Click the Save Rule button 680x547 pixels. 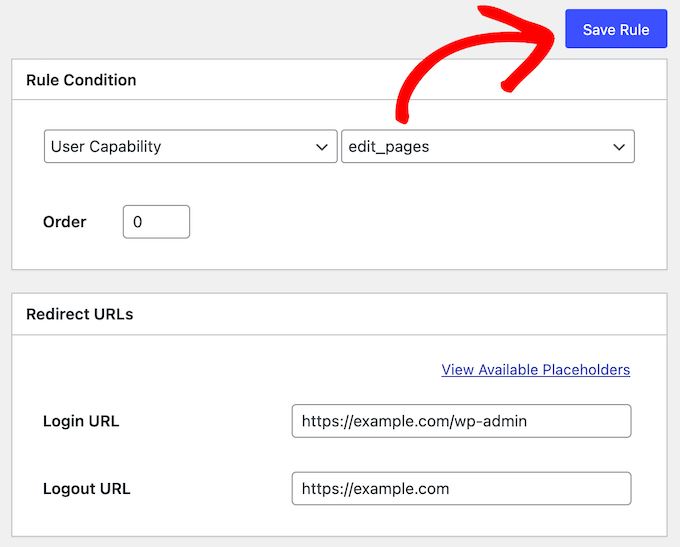pos(616,30)
